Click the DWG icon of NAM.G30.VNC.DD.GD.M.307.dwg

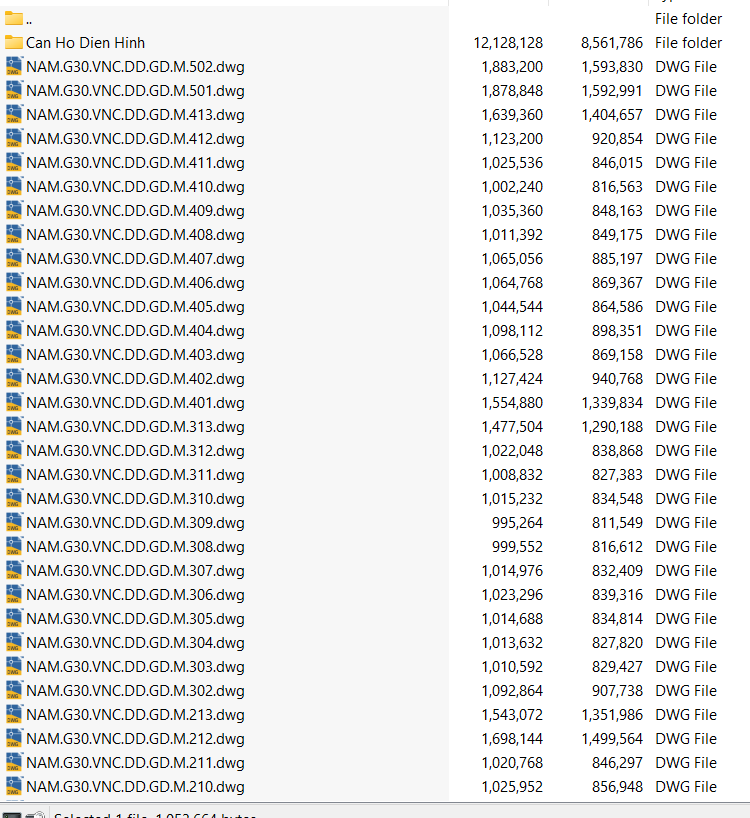point(14,571)
